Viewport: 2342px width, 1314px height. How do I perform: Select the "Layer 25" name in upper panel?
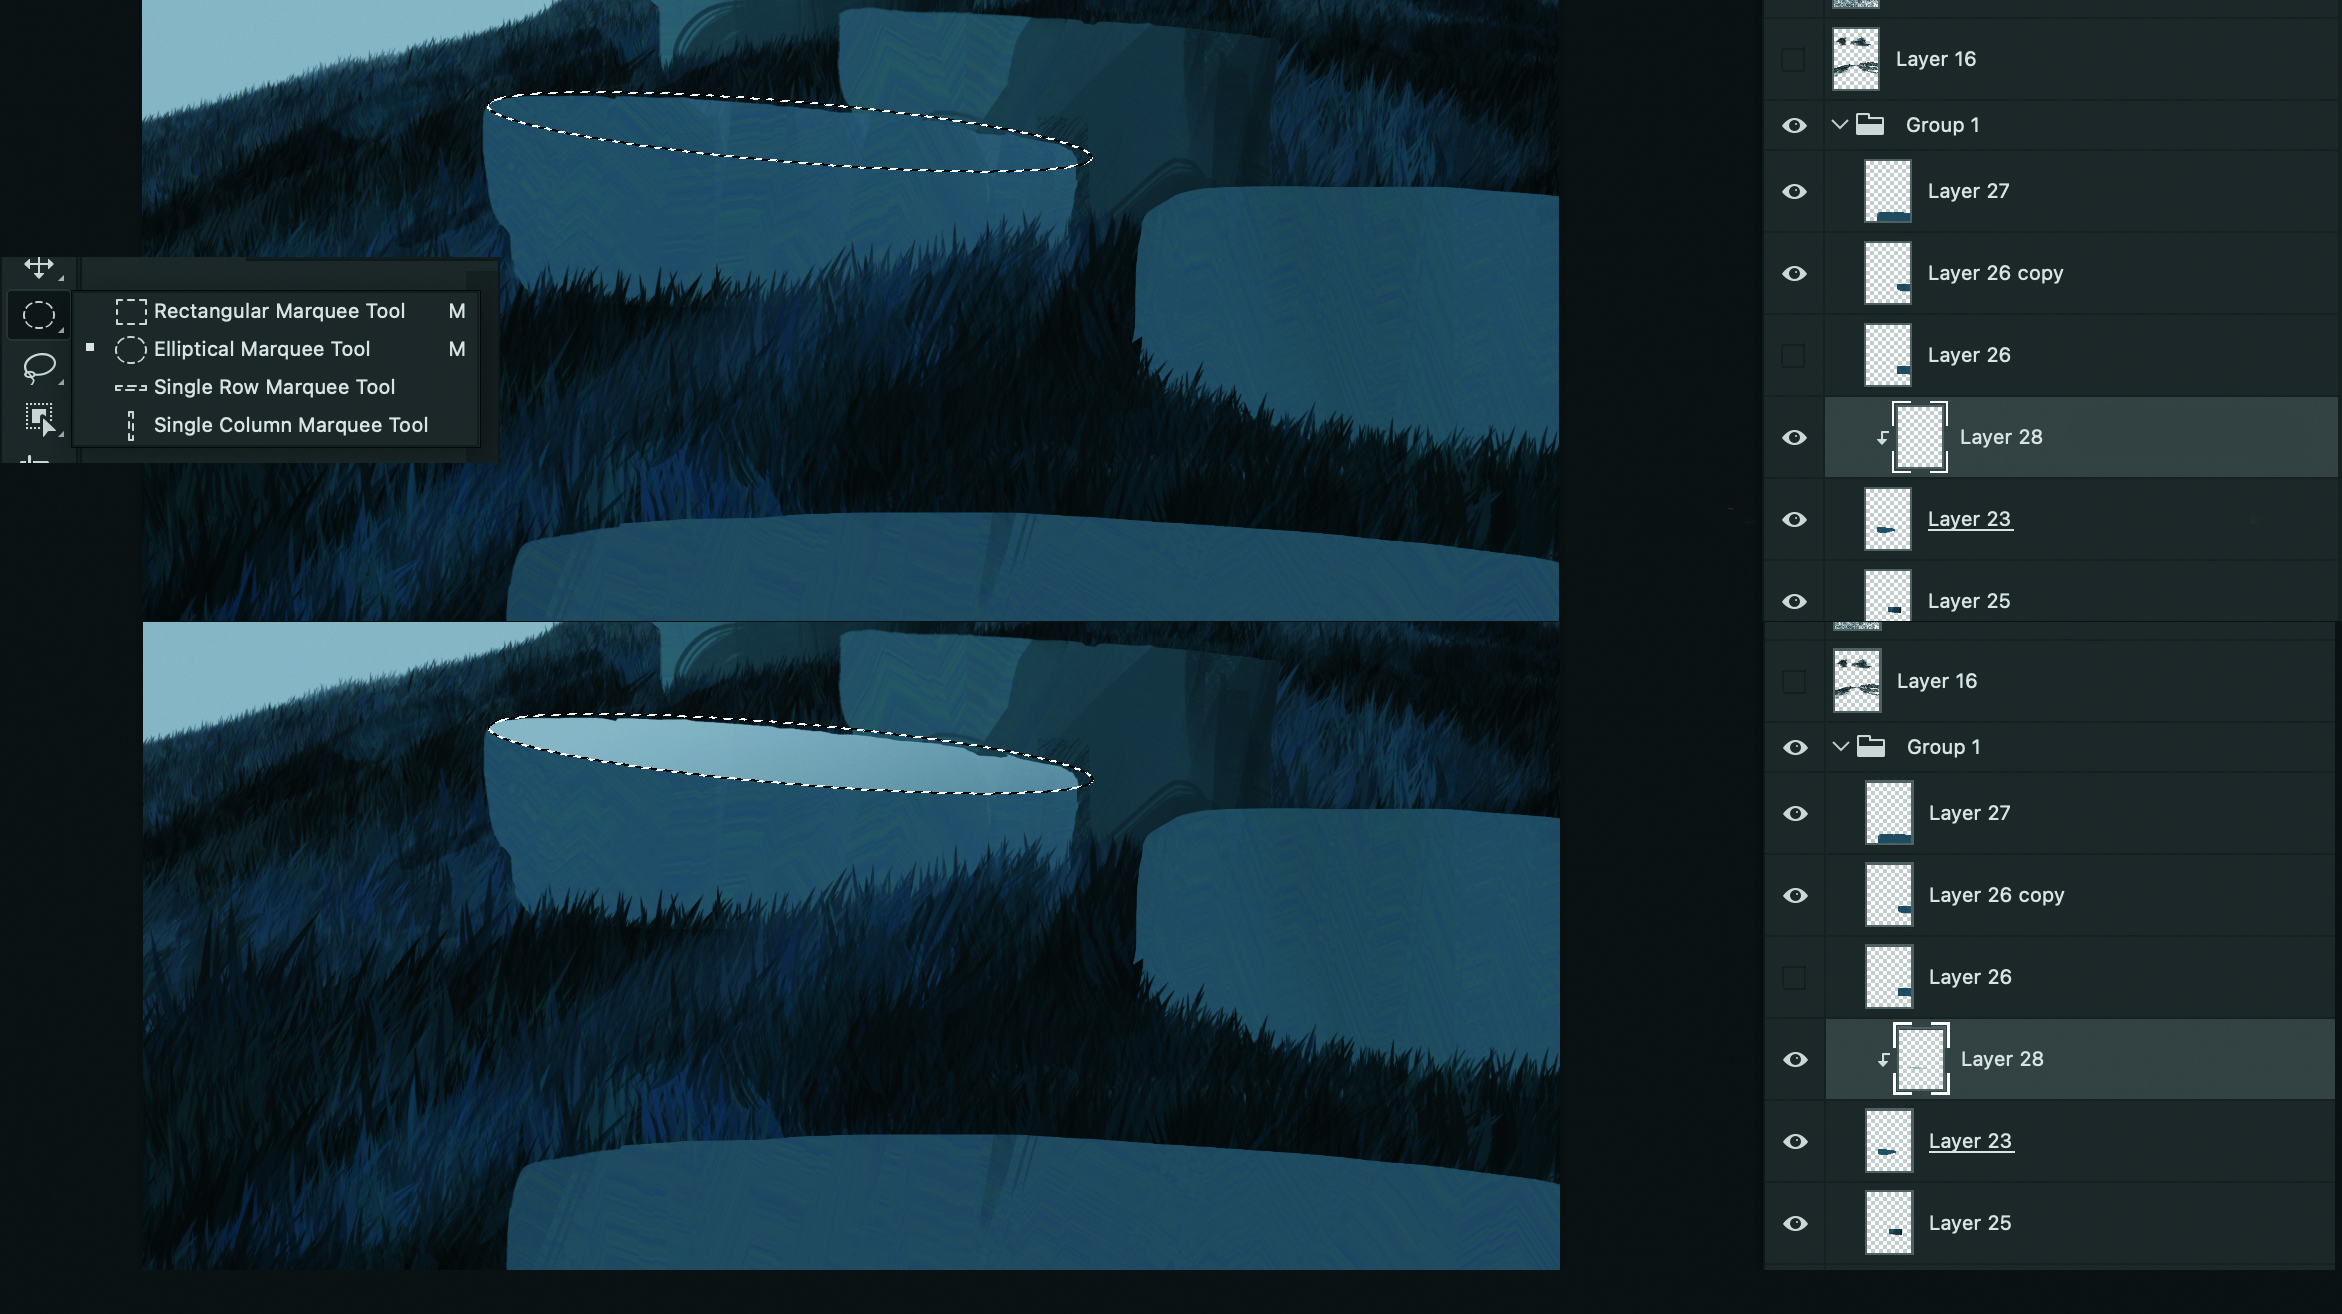click(1969, 601)
